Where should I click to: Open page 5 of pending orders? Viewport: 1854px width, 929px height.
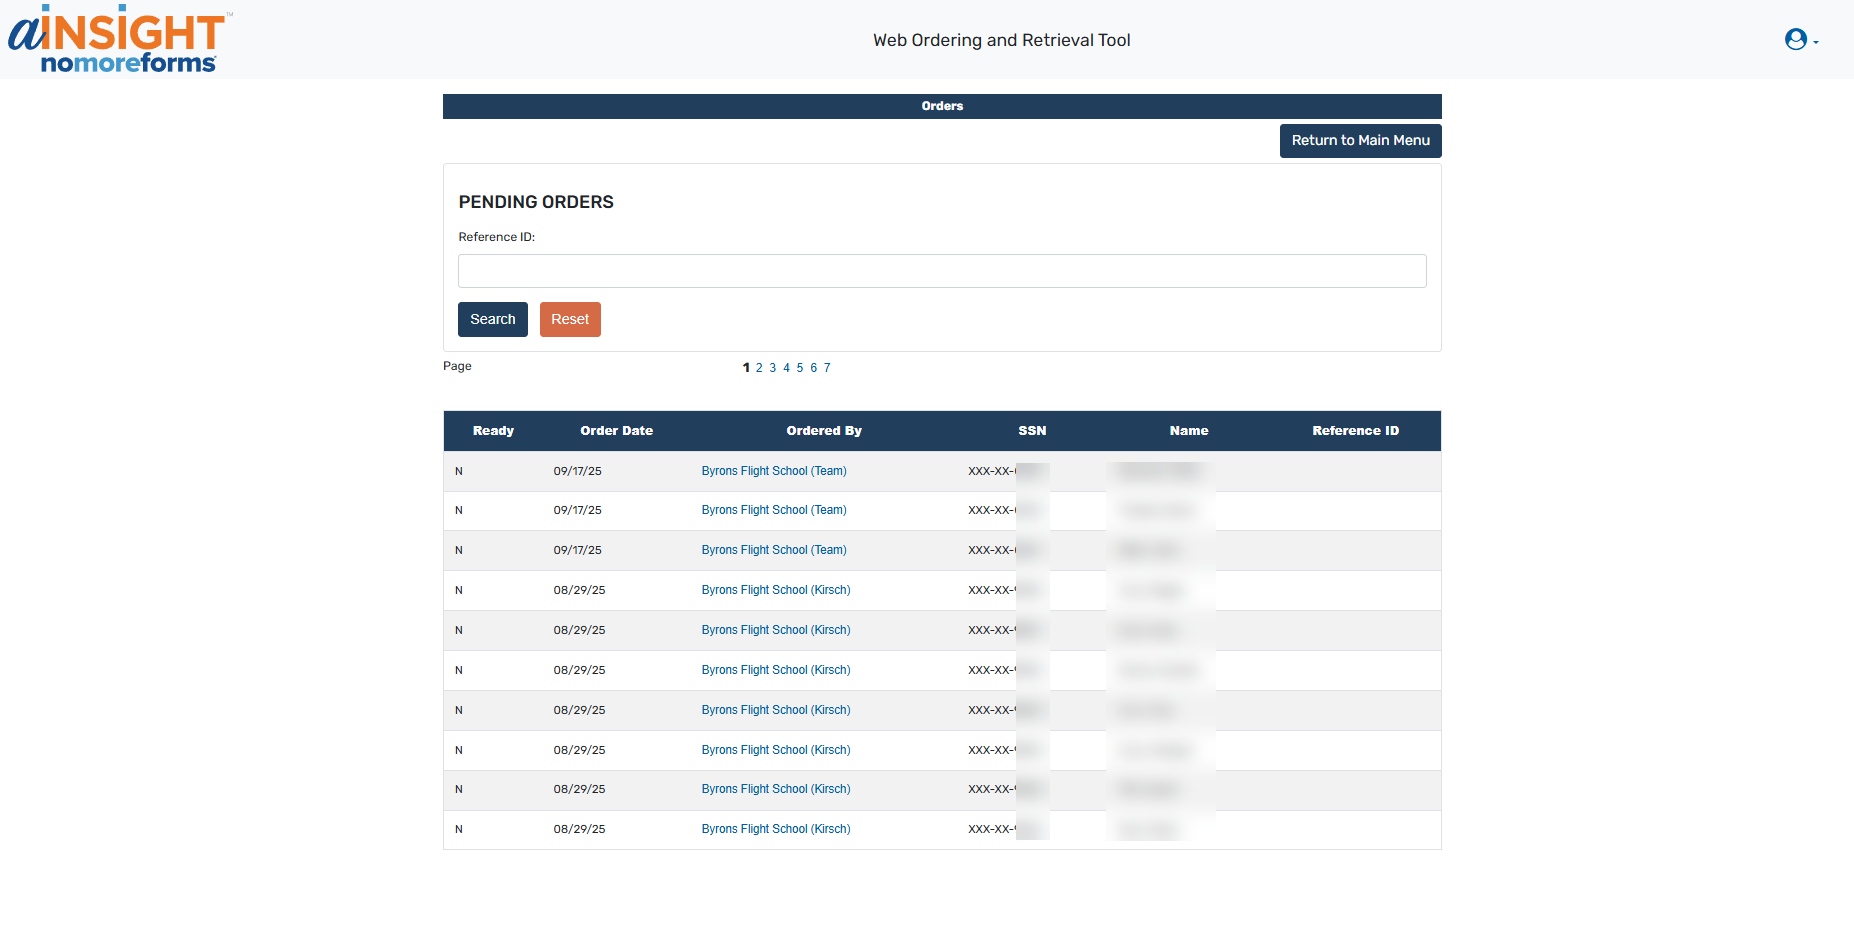pos(800,368)
